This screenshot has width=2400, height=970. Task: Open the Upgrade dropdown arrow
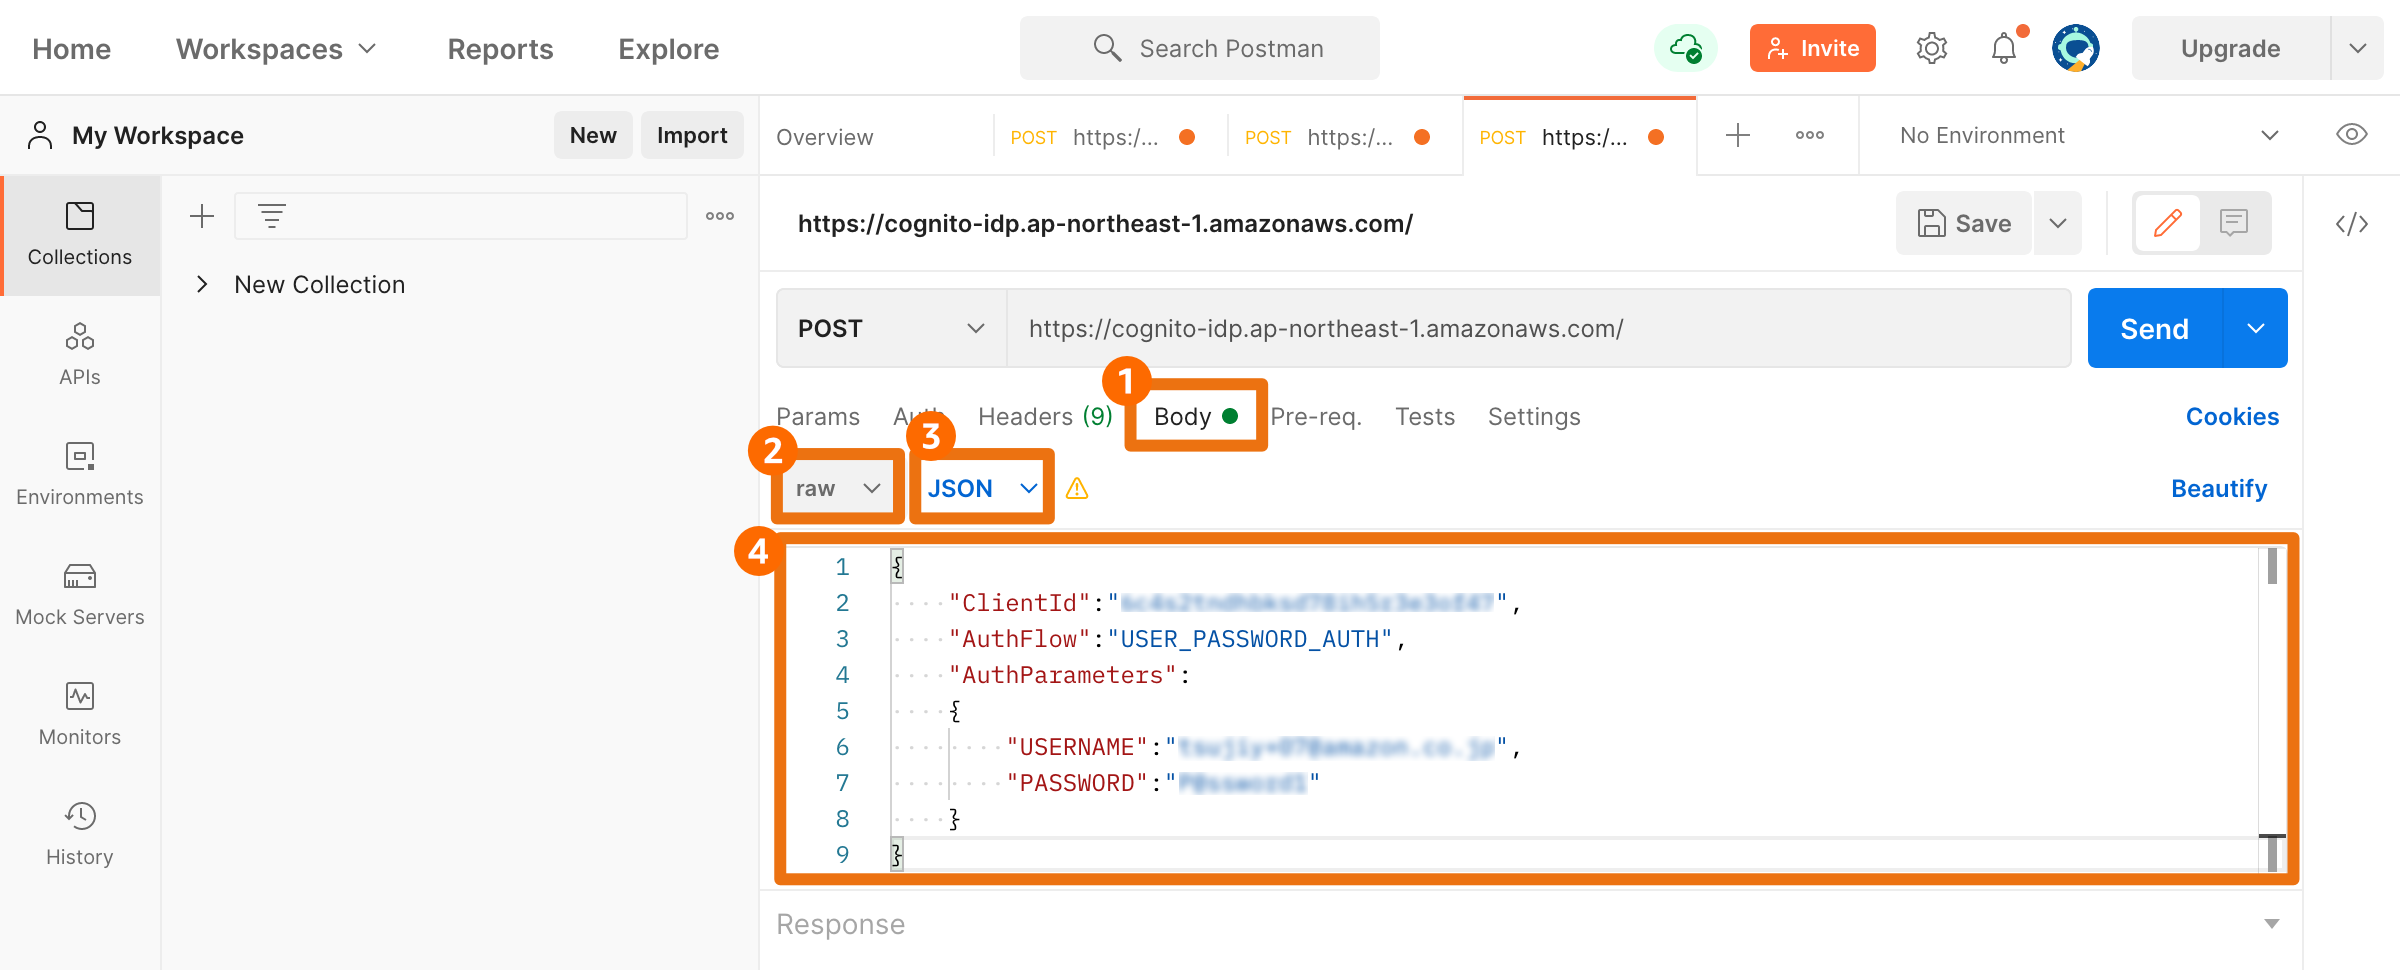(x=2358, y=48)
